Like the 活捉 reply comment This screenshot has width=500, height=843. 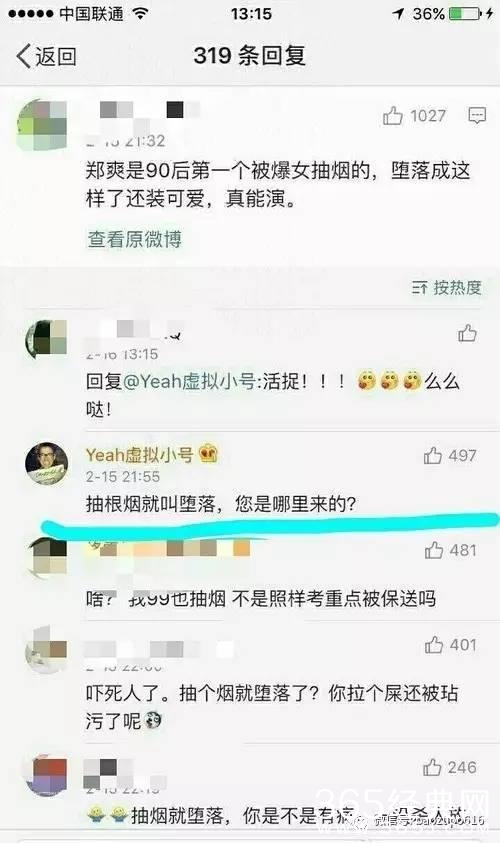click(x=467, y=333)
